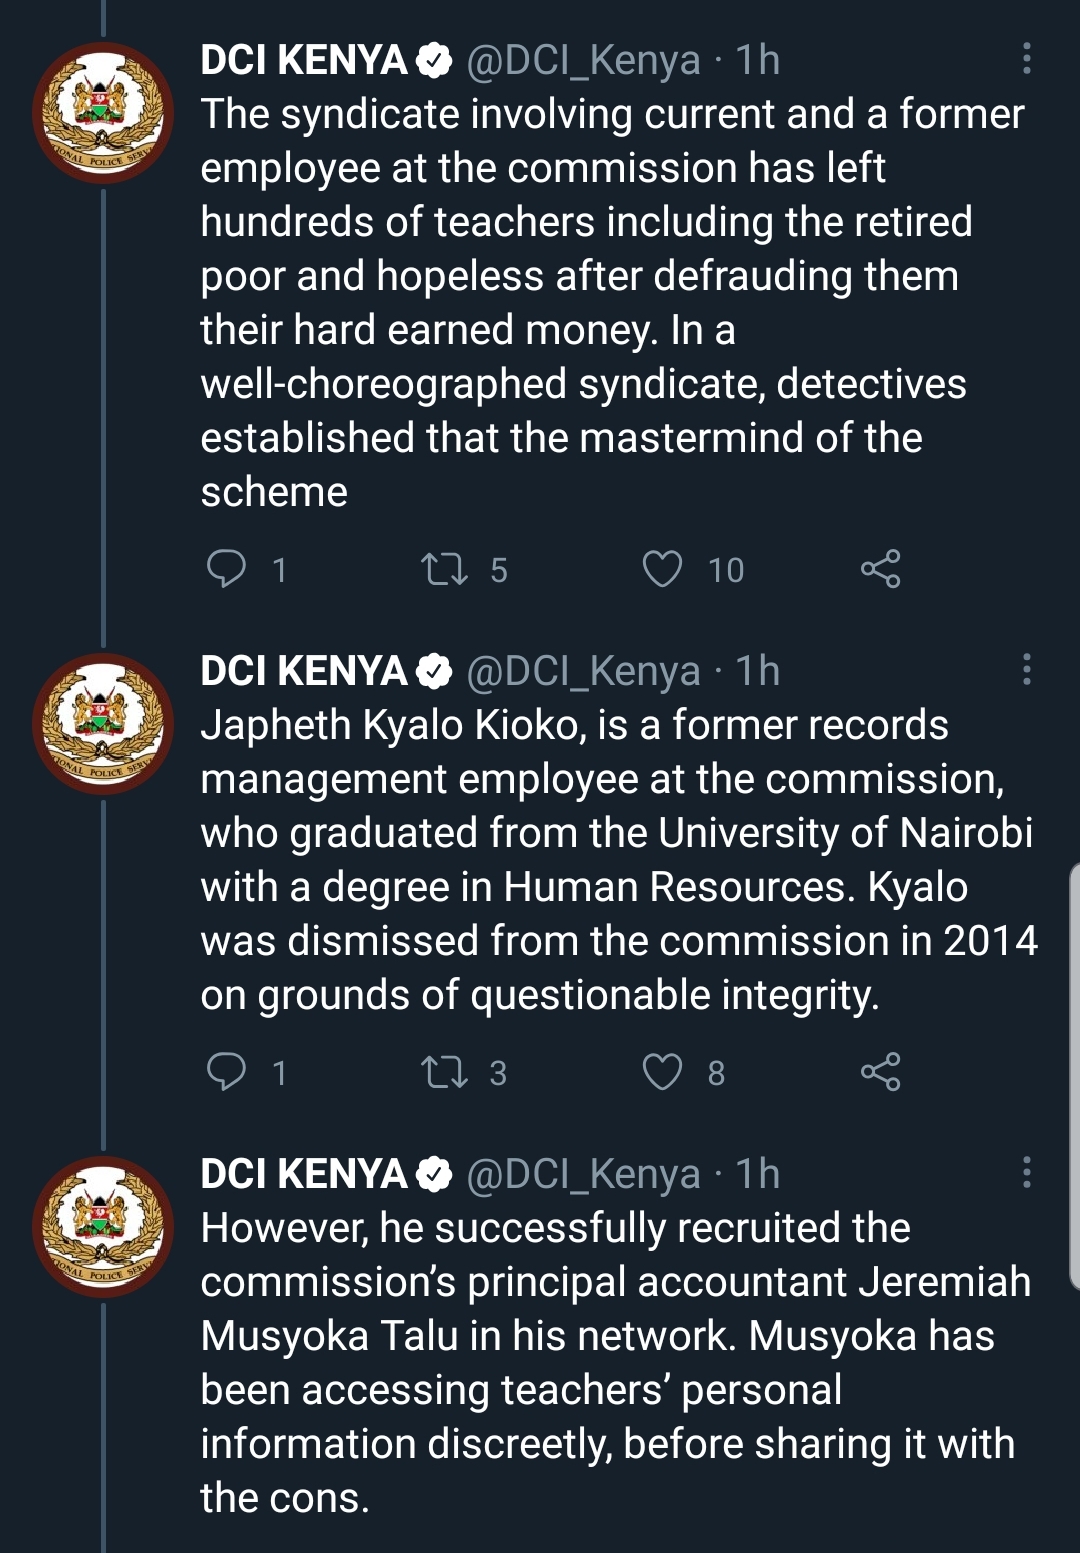
Task: Open more options on Kyalo Kioko tweet
Action: coord(1026,669)
